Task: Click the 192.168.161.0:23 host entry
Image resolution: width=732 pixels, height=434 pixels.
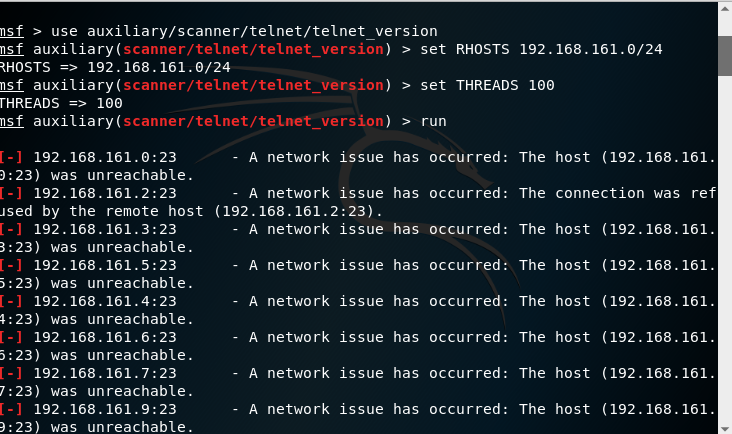Action: click(105, 157)
